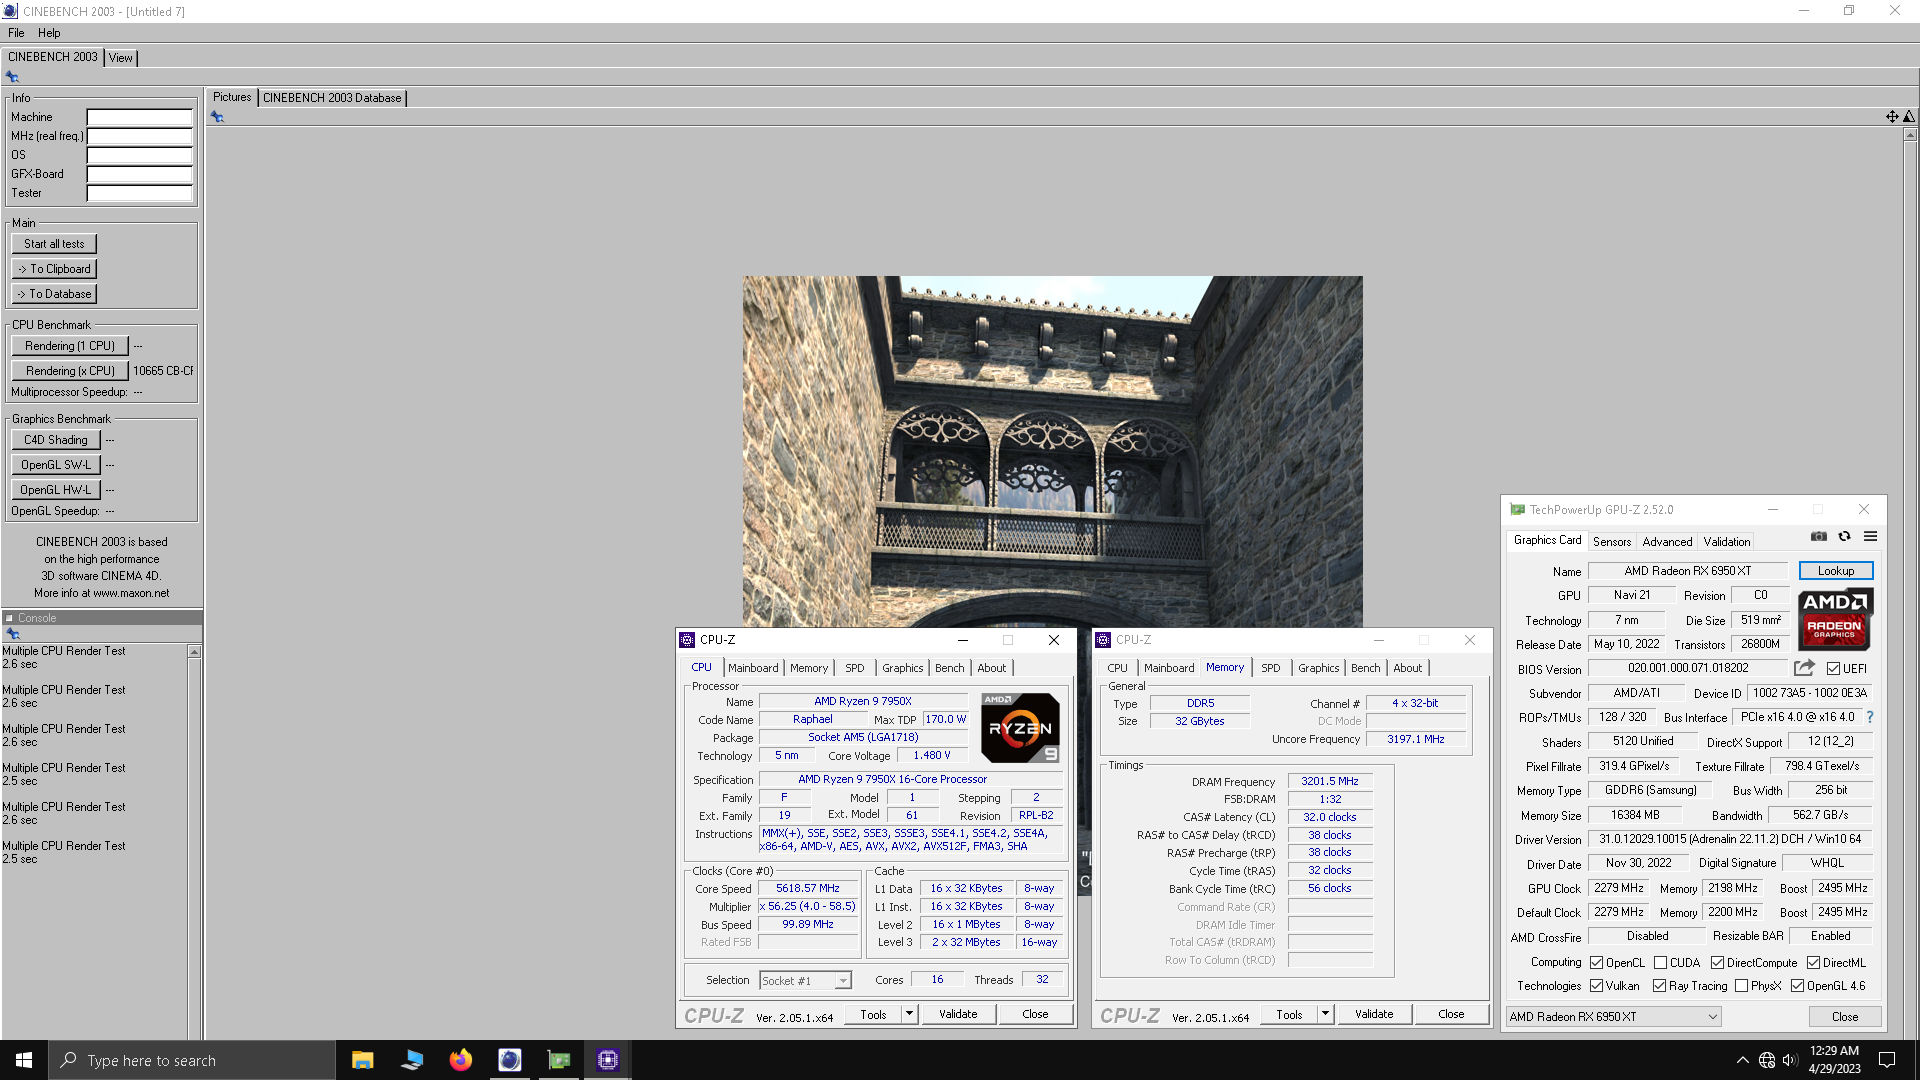Viewport: 1920px width, 1080px height.
Task: Click the To Clipboard button
Action: pos(54,269)
